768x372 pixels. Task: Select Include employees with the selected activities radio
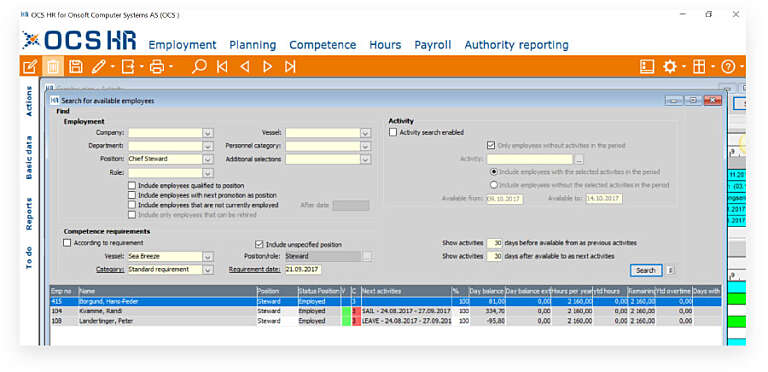click(494, 172)
